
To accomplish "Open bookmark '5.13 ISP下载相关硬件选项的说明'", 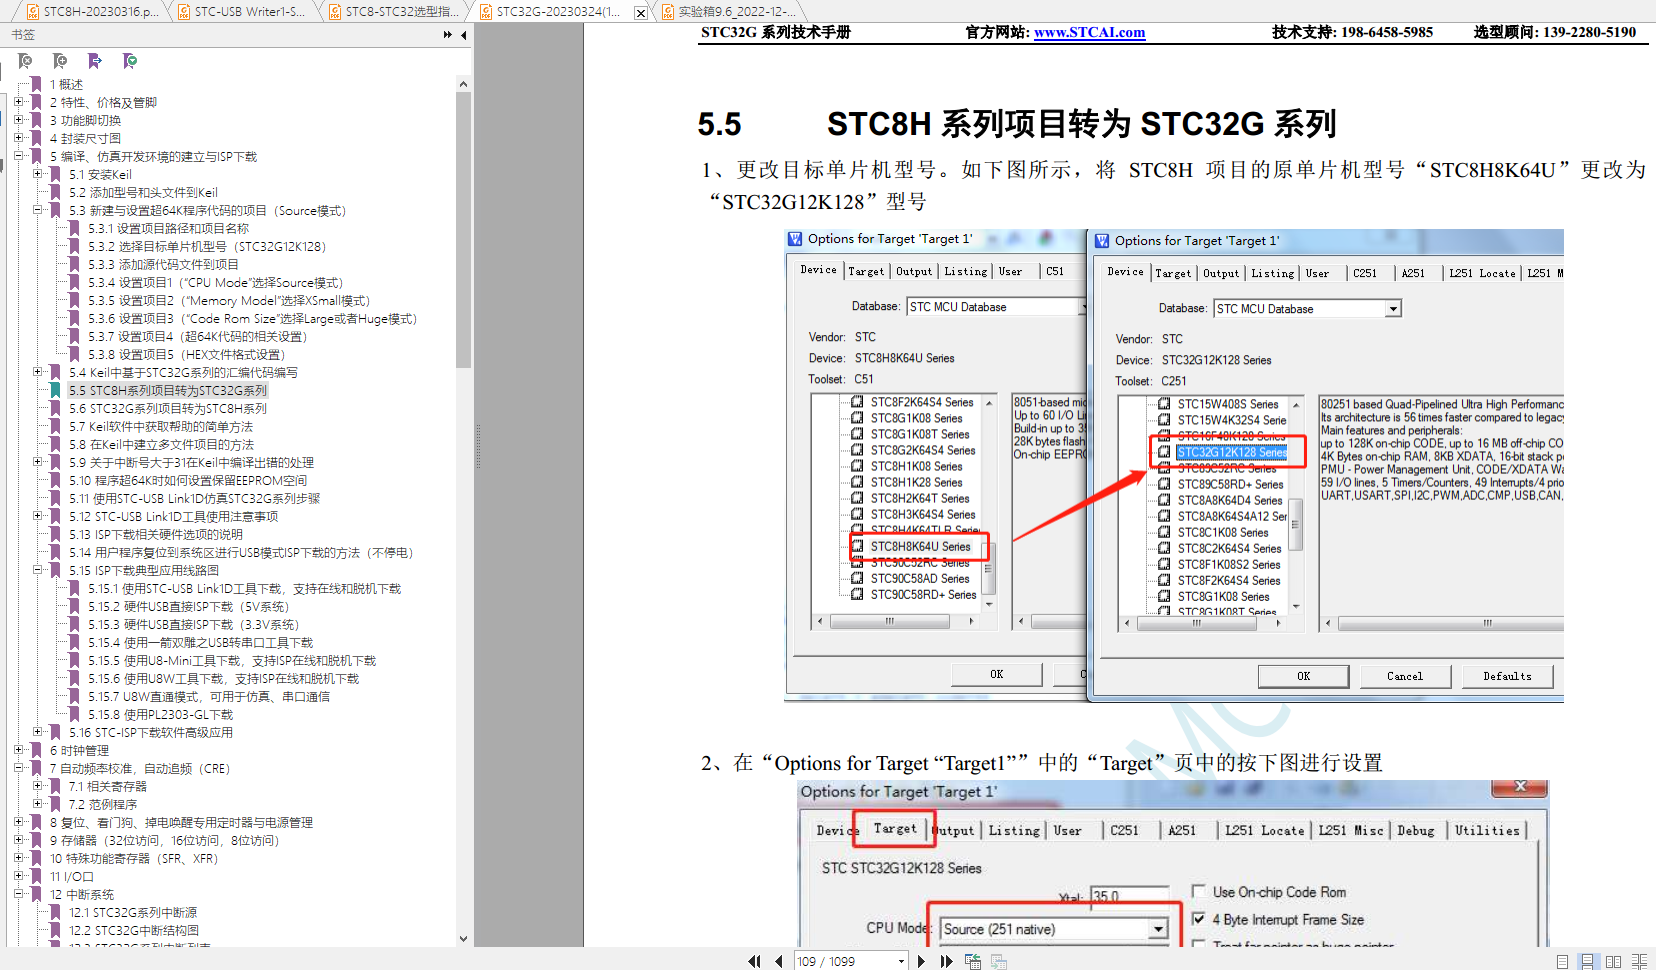I will pyautogui.click(x=156, y=535).
